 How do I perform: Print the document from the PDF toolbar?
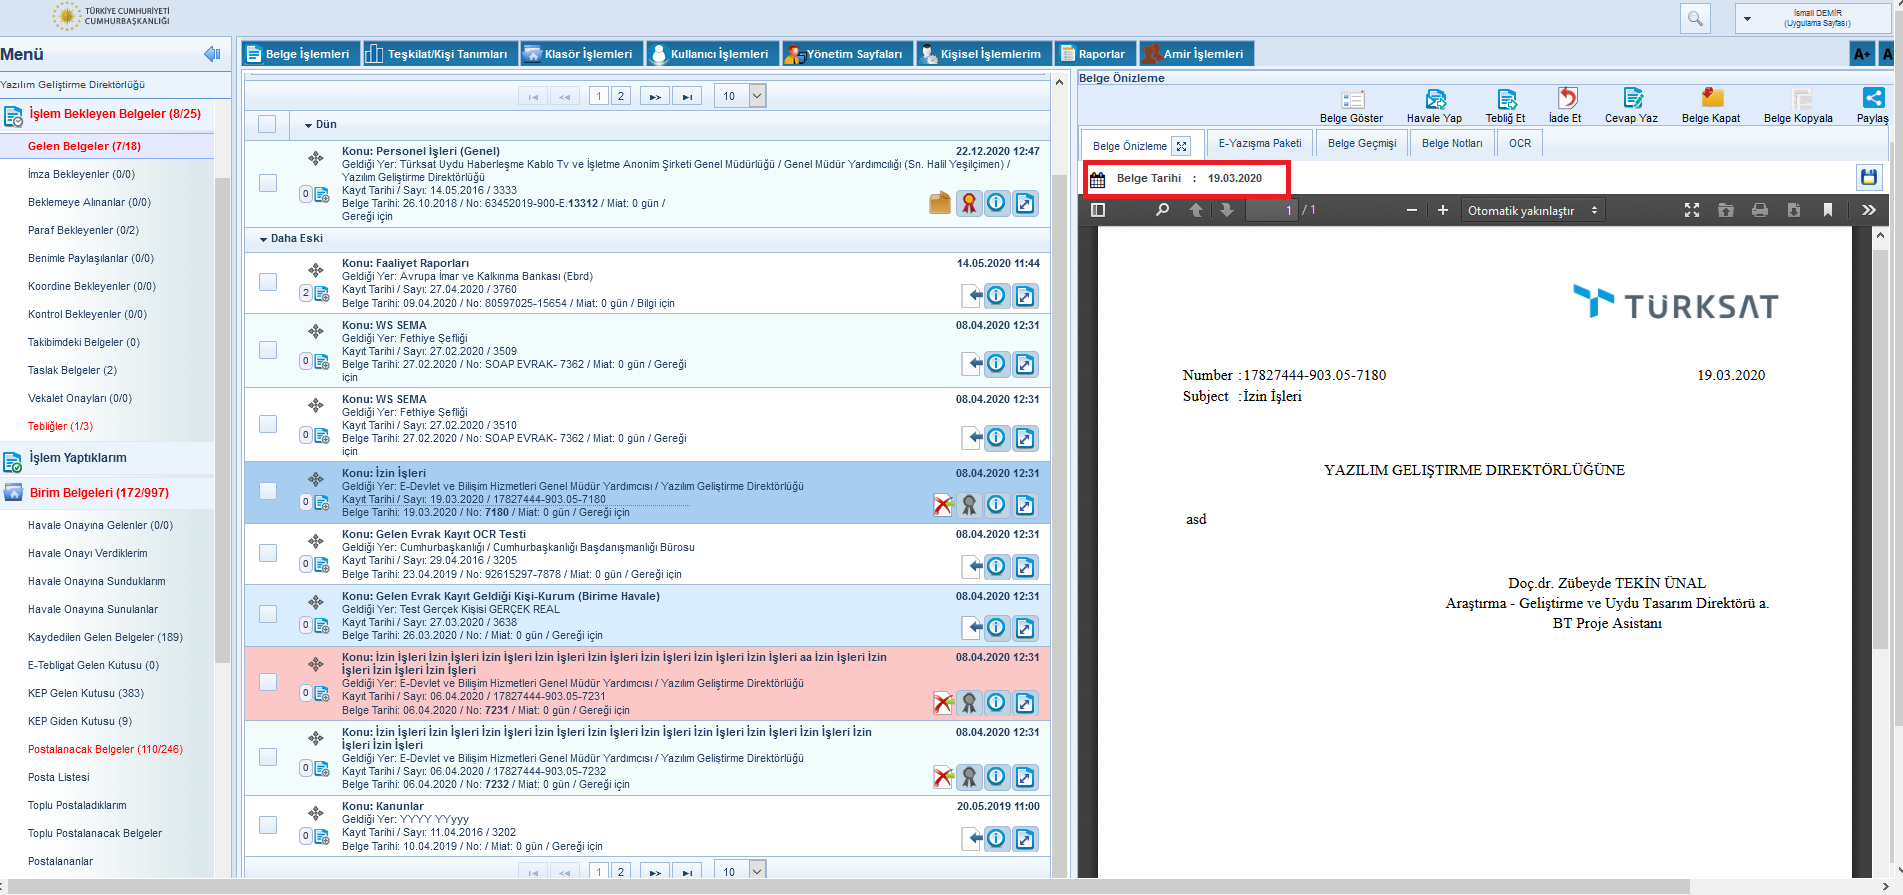1760,210
